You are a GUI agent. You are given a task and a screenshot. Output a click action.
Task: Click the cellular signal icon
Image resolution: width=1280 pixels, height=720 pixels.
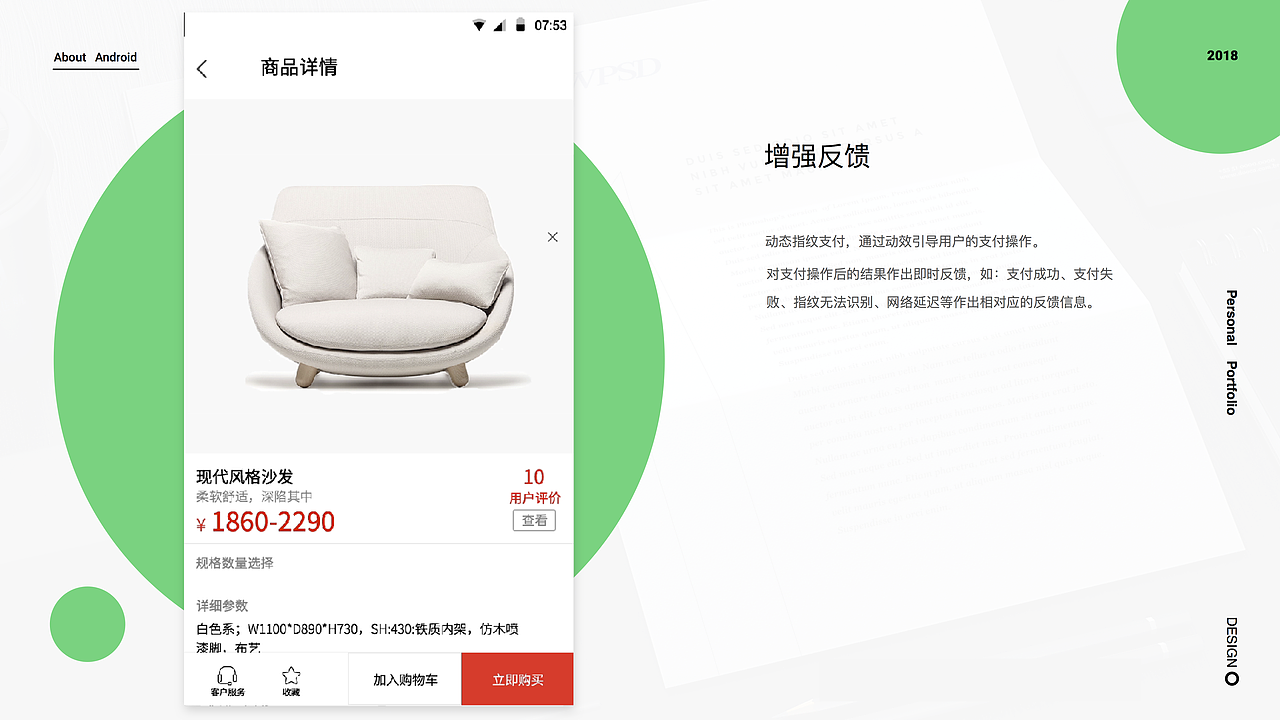pos(500,25)
